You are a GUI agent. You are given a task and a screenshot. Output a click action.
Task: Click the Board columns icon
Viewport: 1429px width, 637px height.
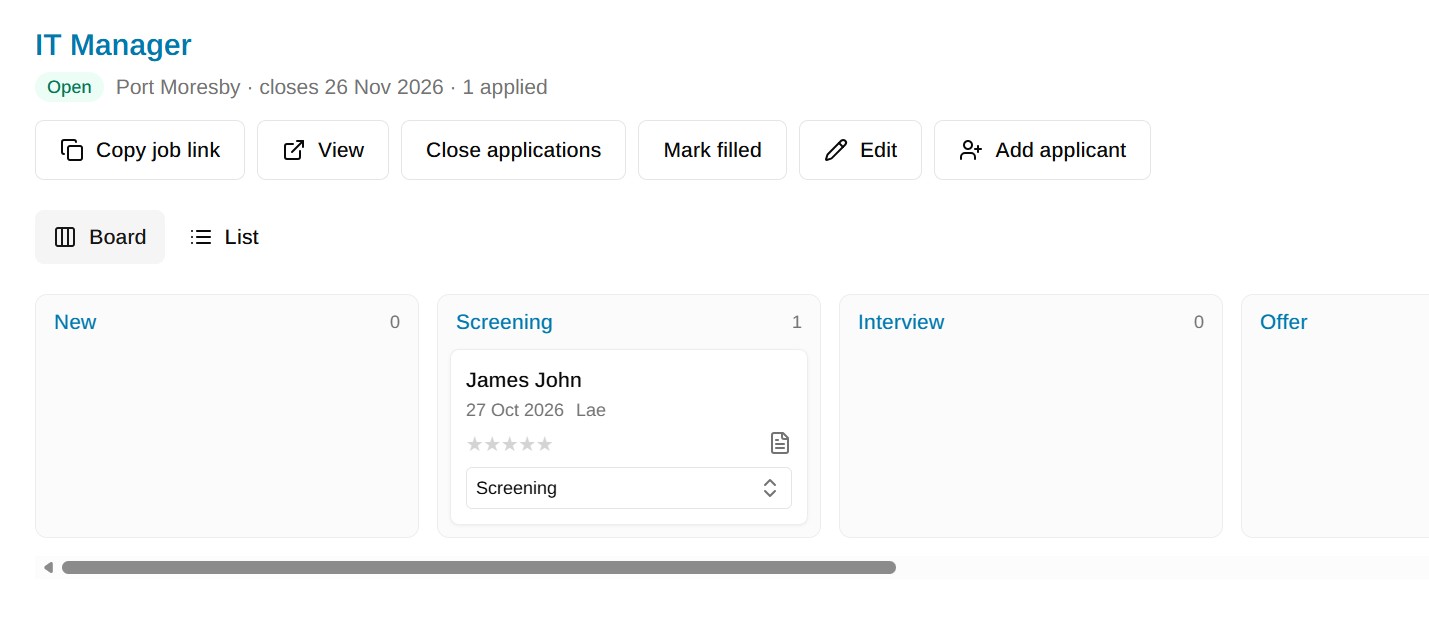pyautogui.click(x=65, y=237)
